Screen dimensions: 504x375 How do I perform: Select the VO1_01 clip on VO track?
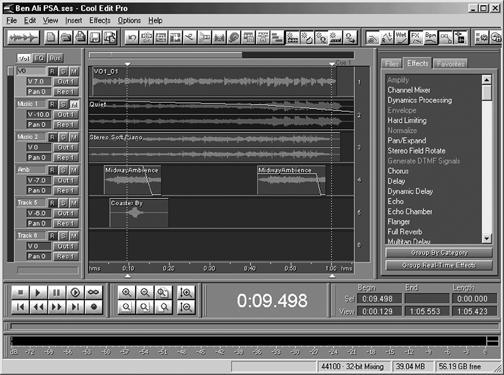tap(214, 81)
